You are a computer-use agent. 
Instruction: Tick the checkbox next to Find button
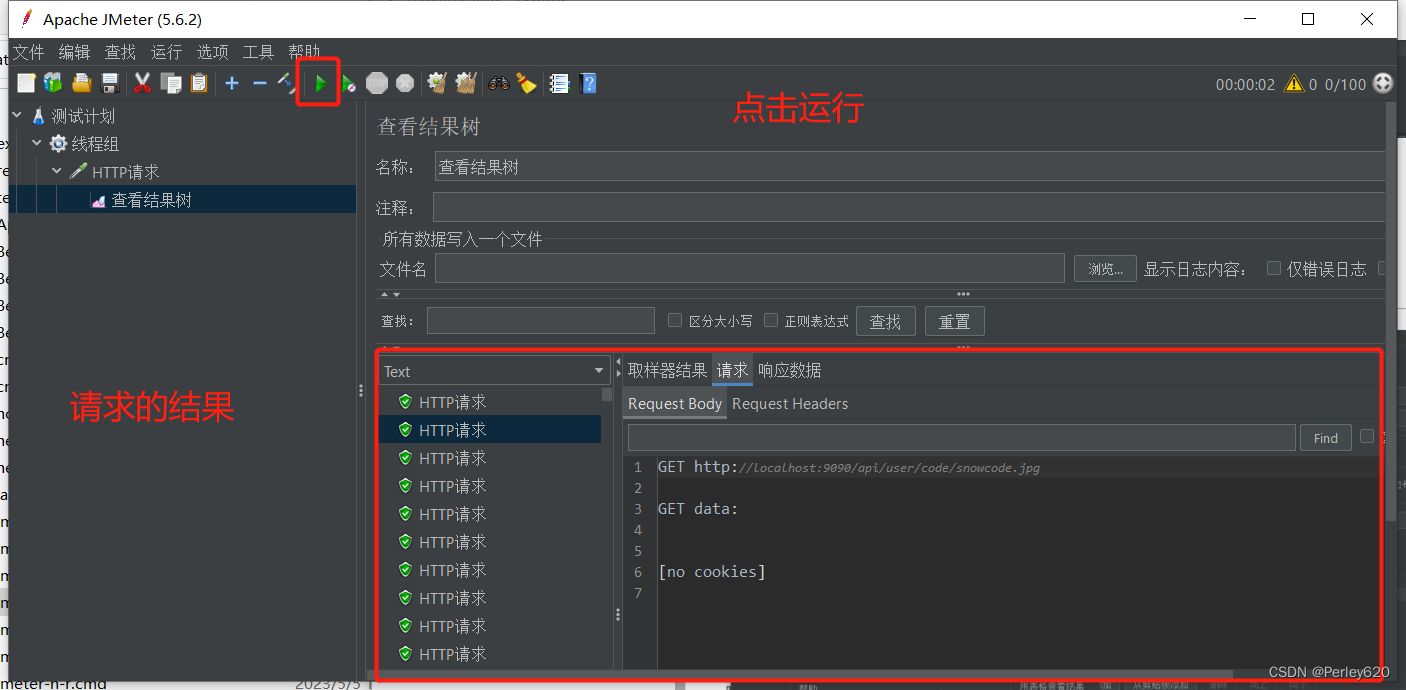(x=1367, y=436)
